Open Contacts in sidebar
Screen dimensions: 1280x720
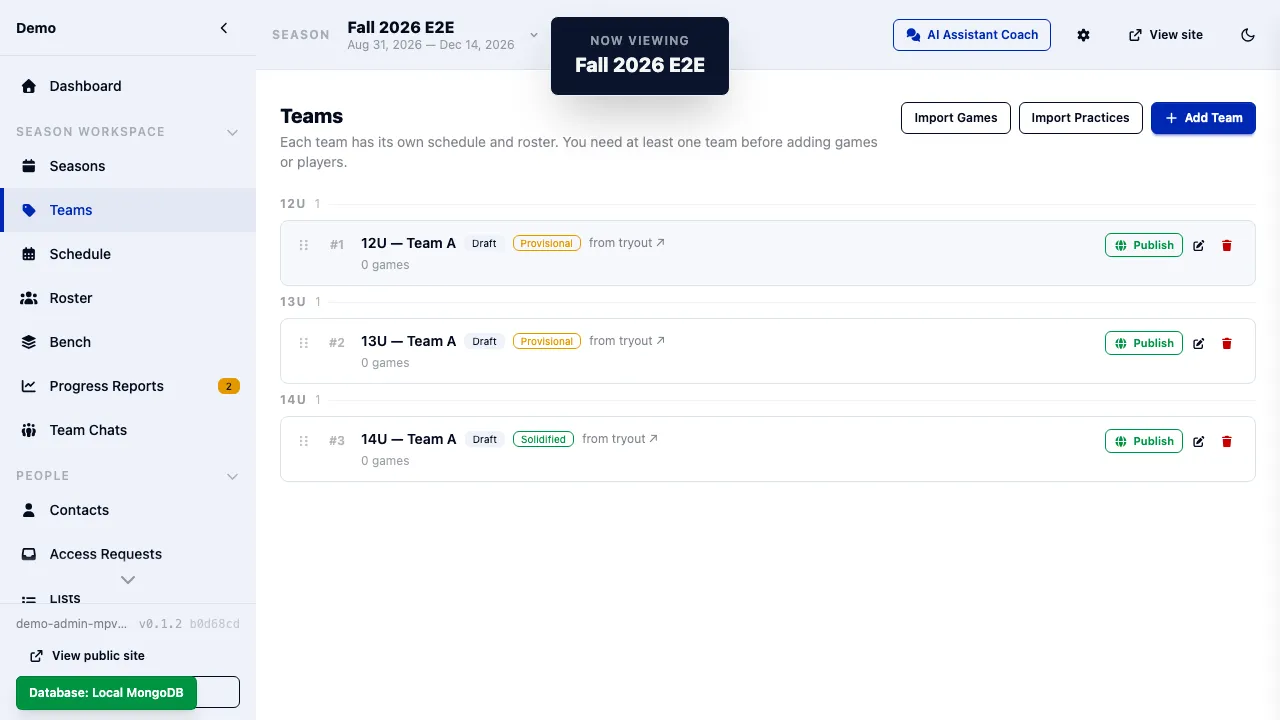[128, 510]
